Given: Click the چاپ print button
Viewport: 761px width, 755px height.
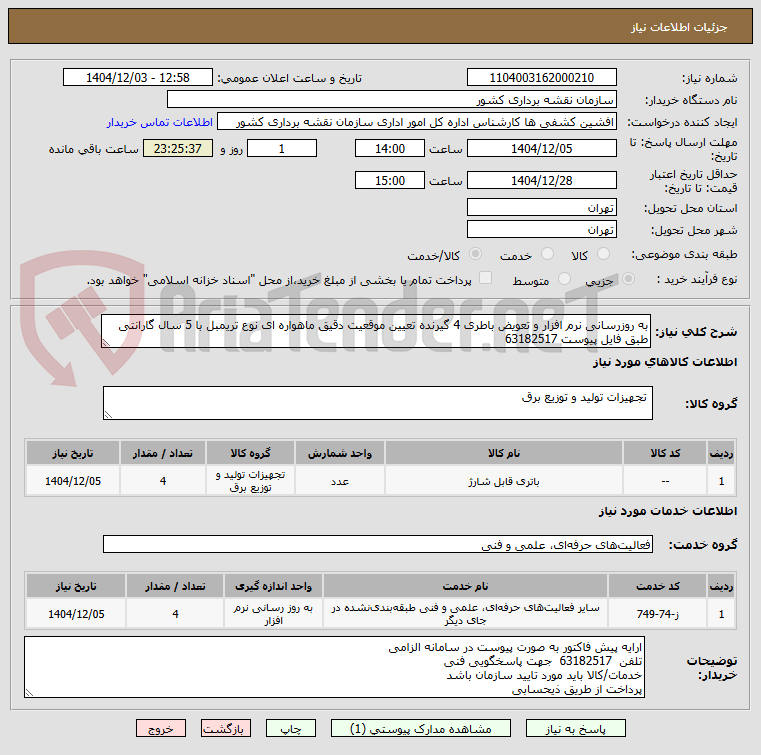Looking at the screenshot, I should click(x=291, y=728).
